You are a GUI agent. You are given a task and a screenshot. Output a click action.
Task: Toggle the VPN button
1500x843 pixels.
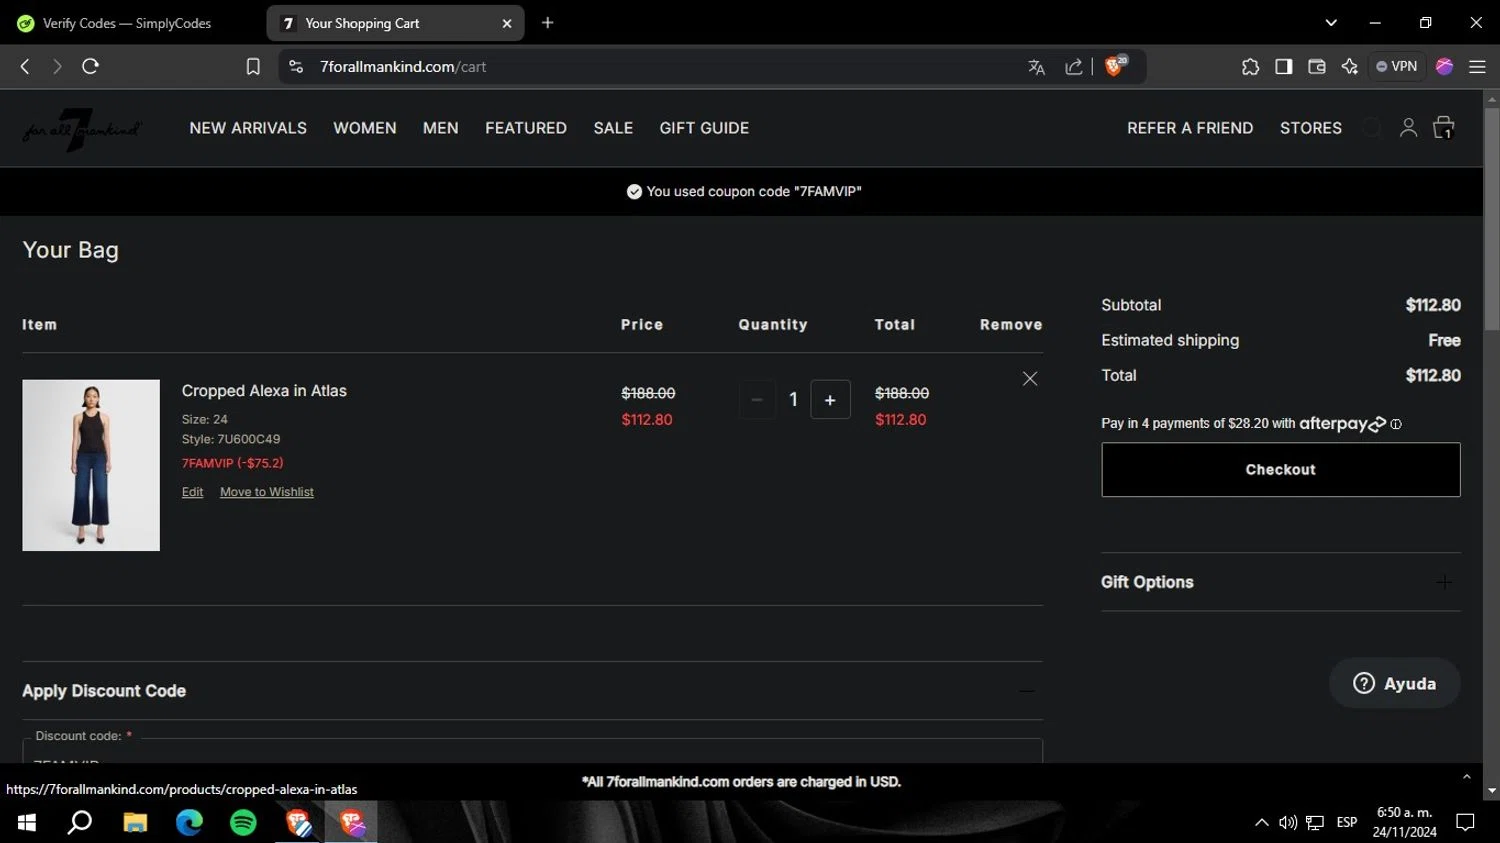coord(1396,67)
